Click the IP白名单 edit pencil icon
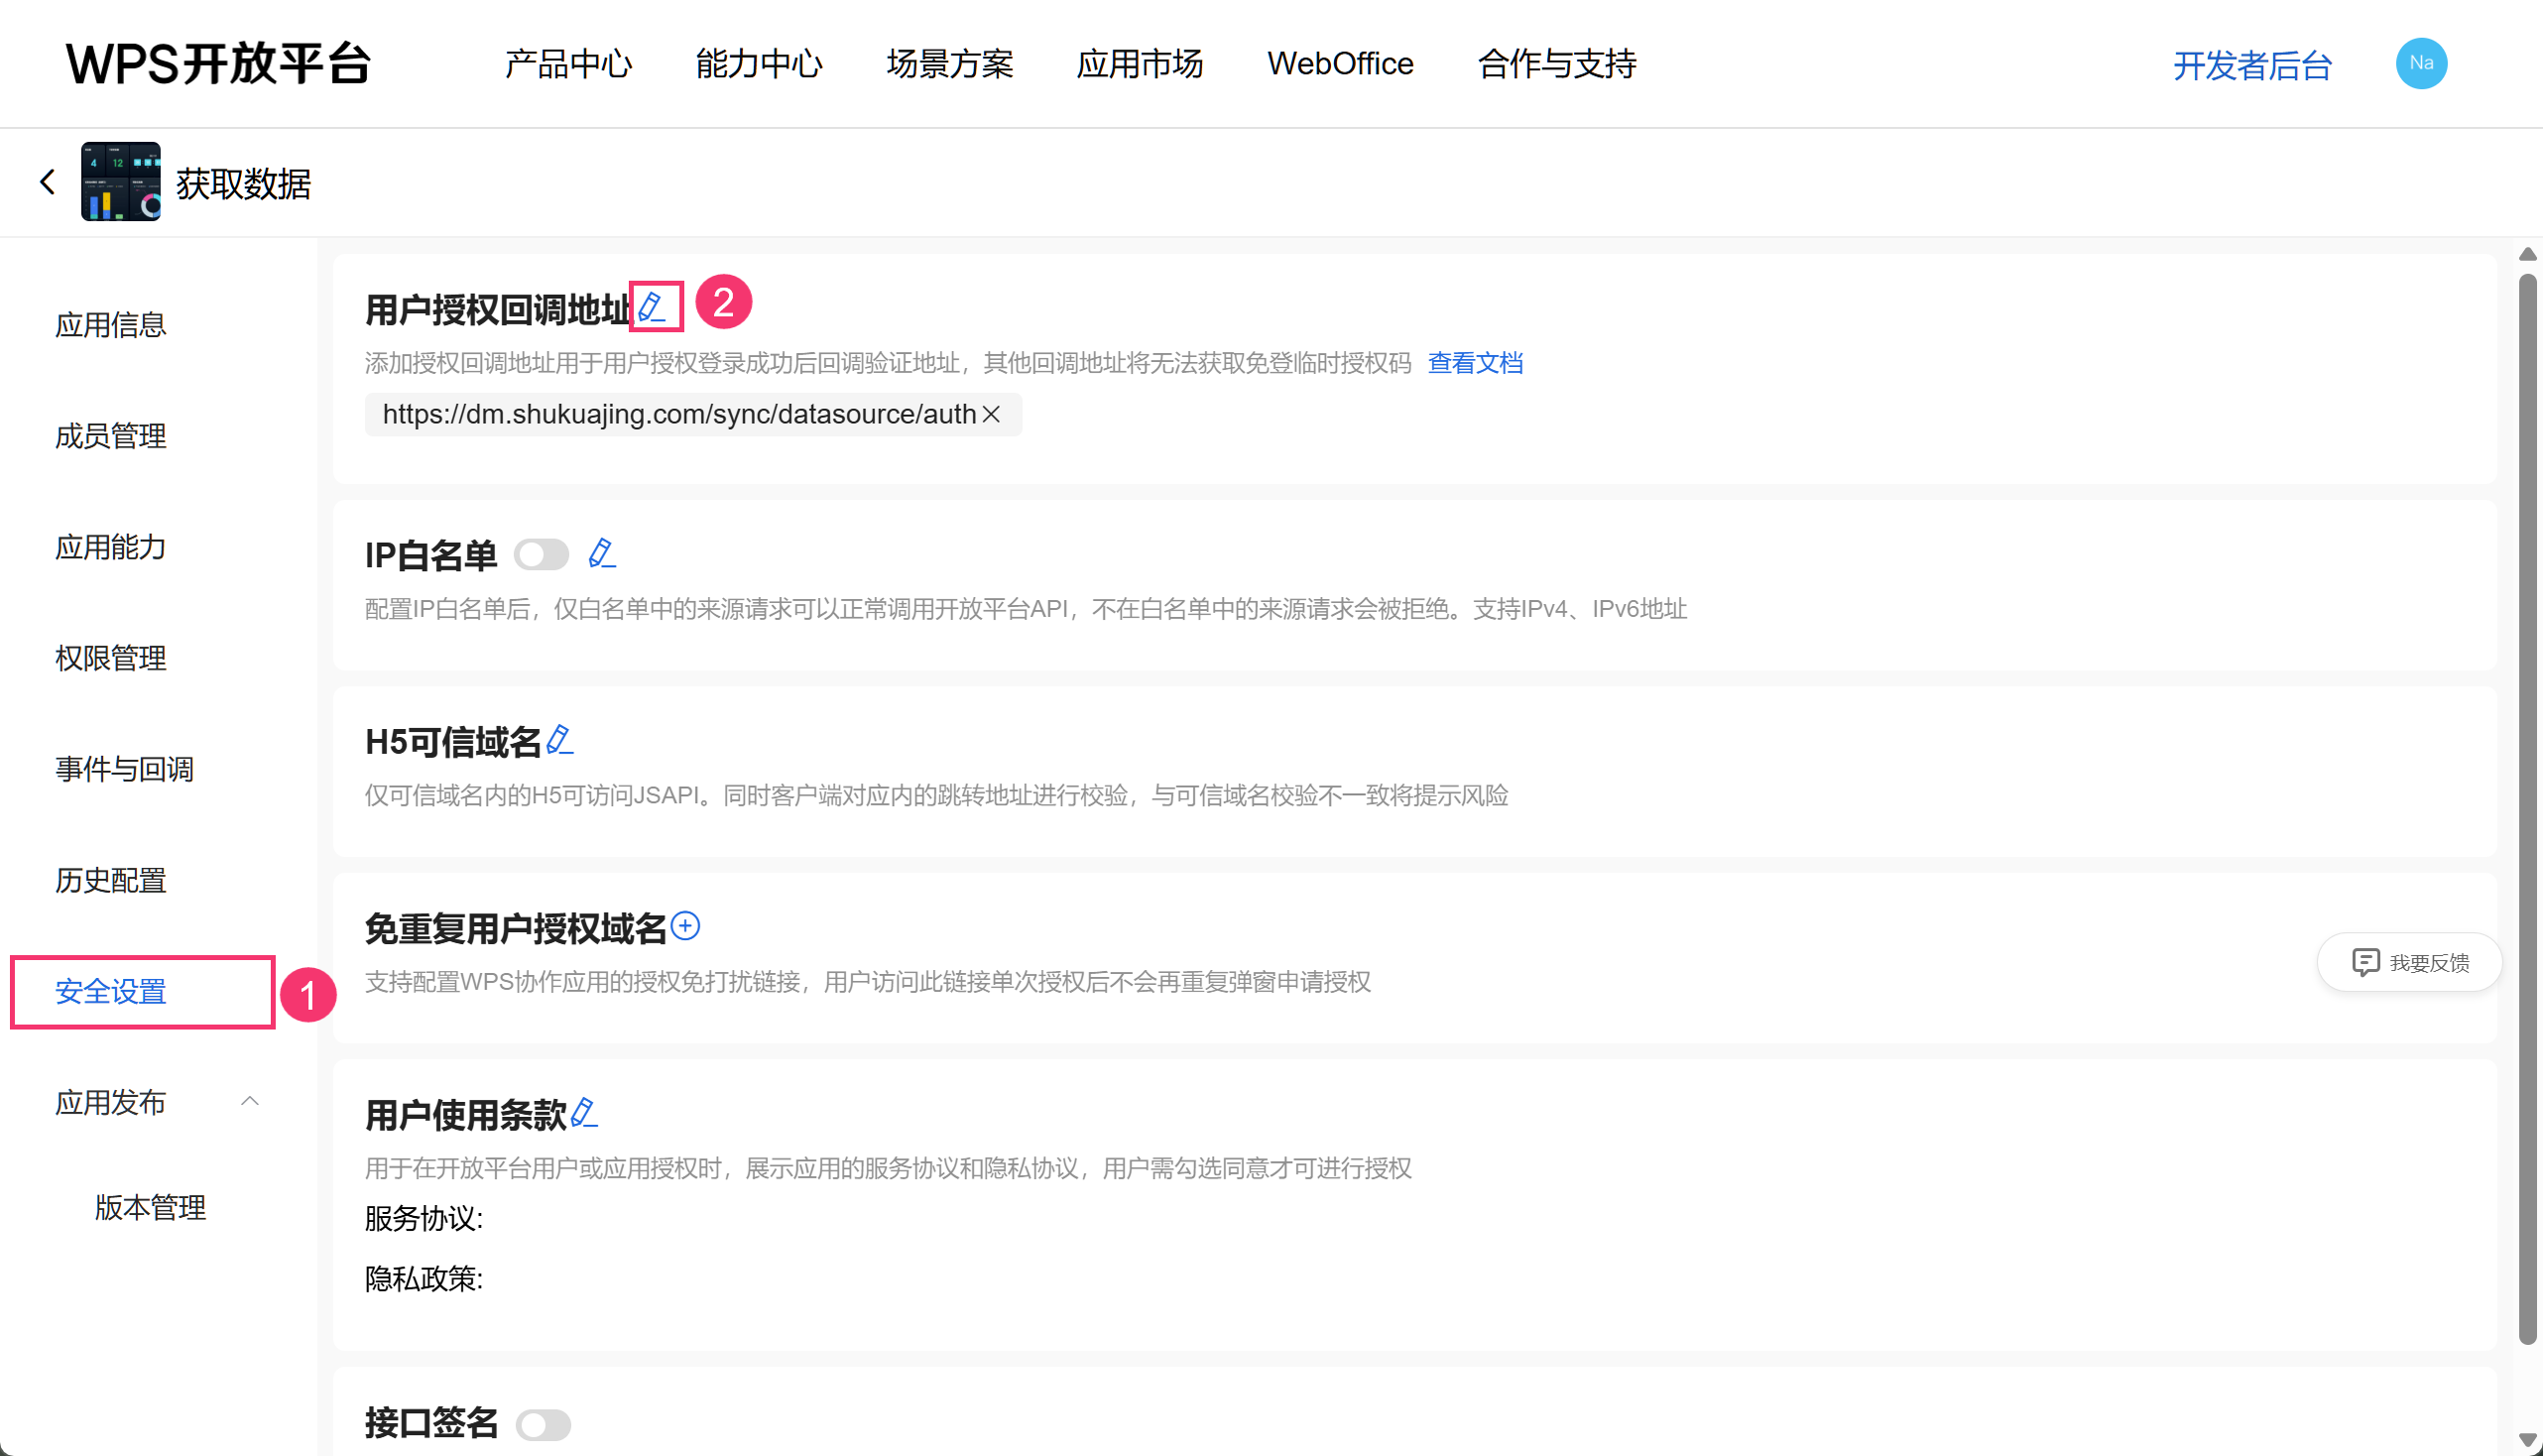Viewport: 2543px width, 1456px height. tap(601, 553)
